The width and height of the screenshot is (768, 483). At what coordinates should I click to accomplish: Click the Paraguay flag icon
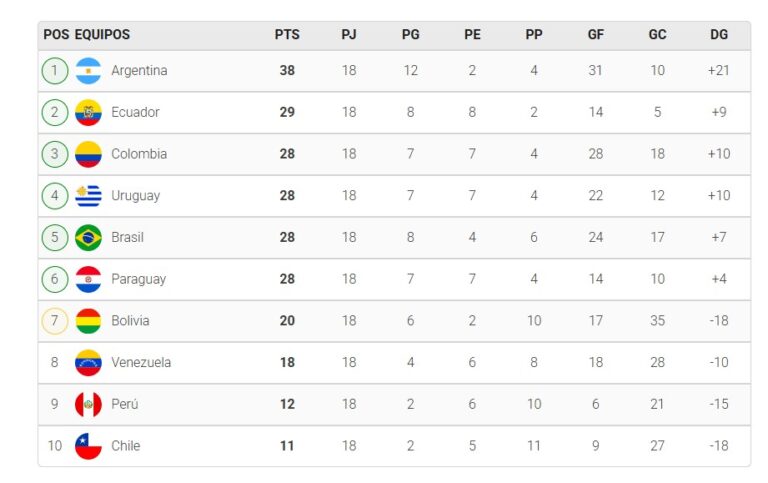[x=88, y=279]
